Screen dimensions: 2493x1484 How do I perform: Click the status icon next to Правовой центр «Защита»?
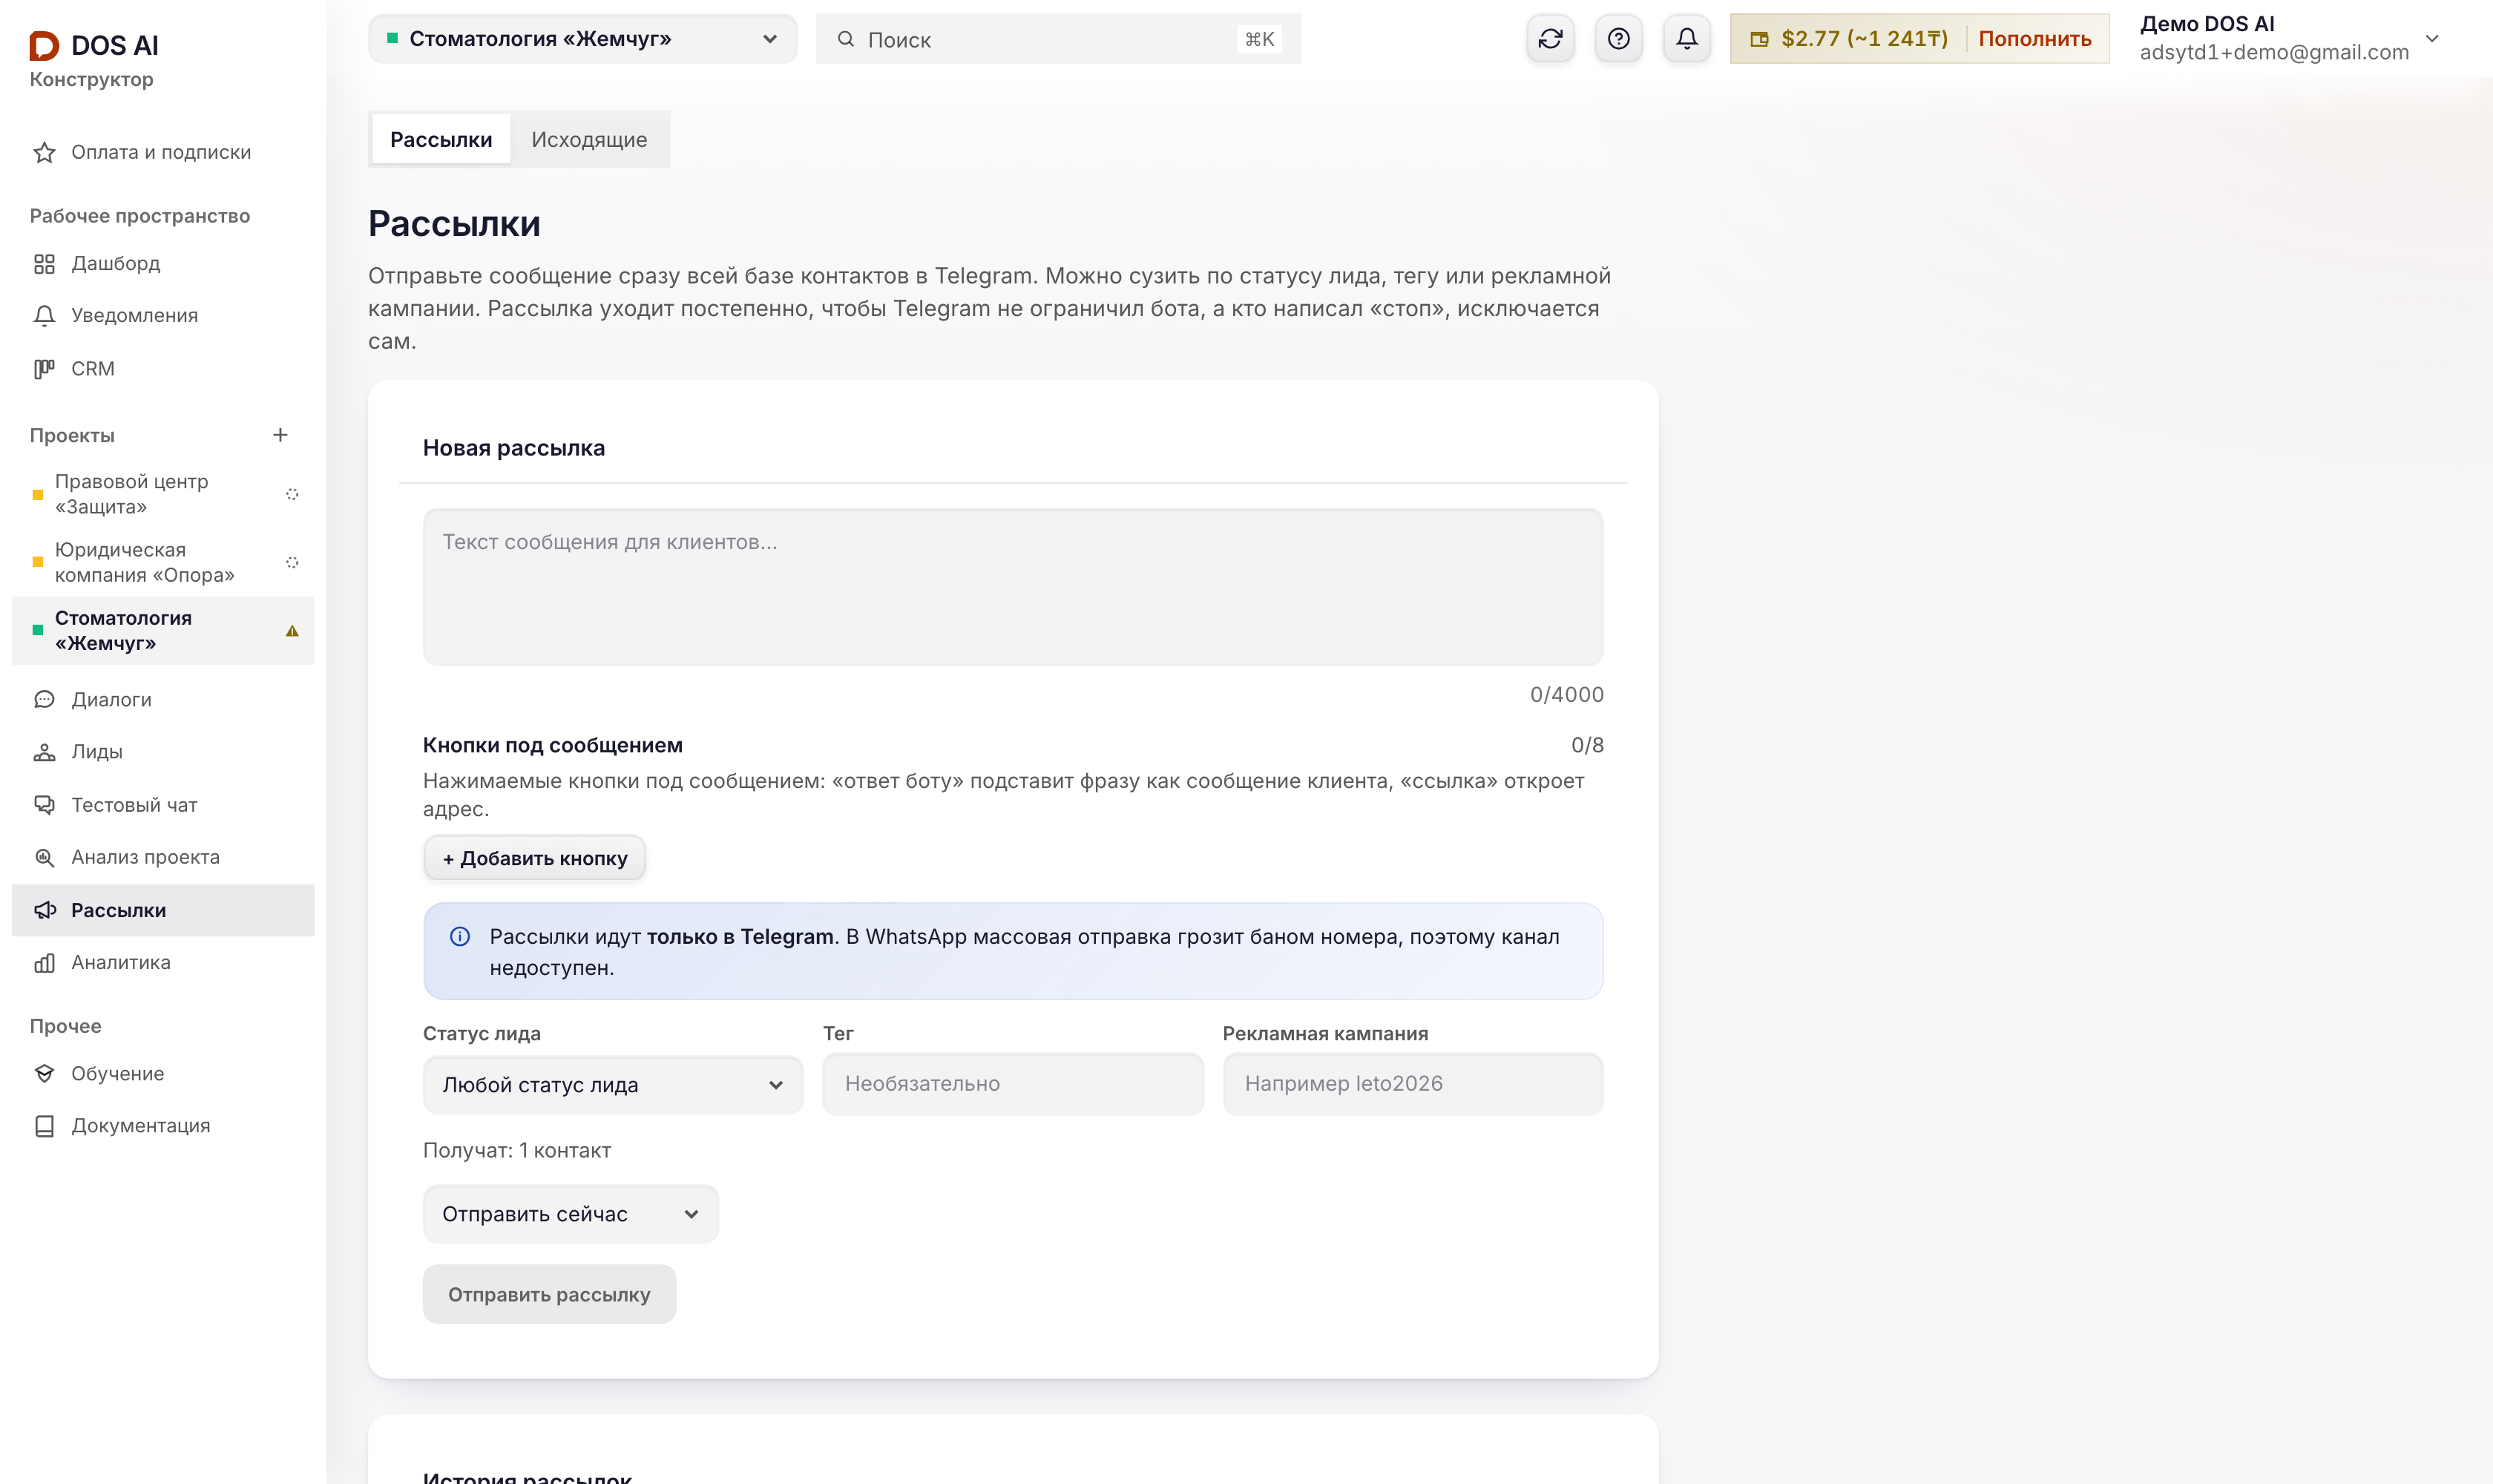[x=292, y=494]
